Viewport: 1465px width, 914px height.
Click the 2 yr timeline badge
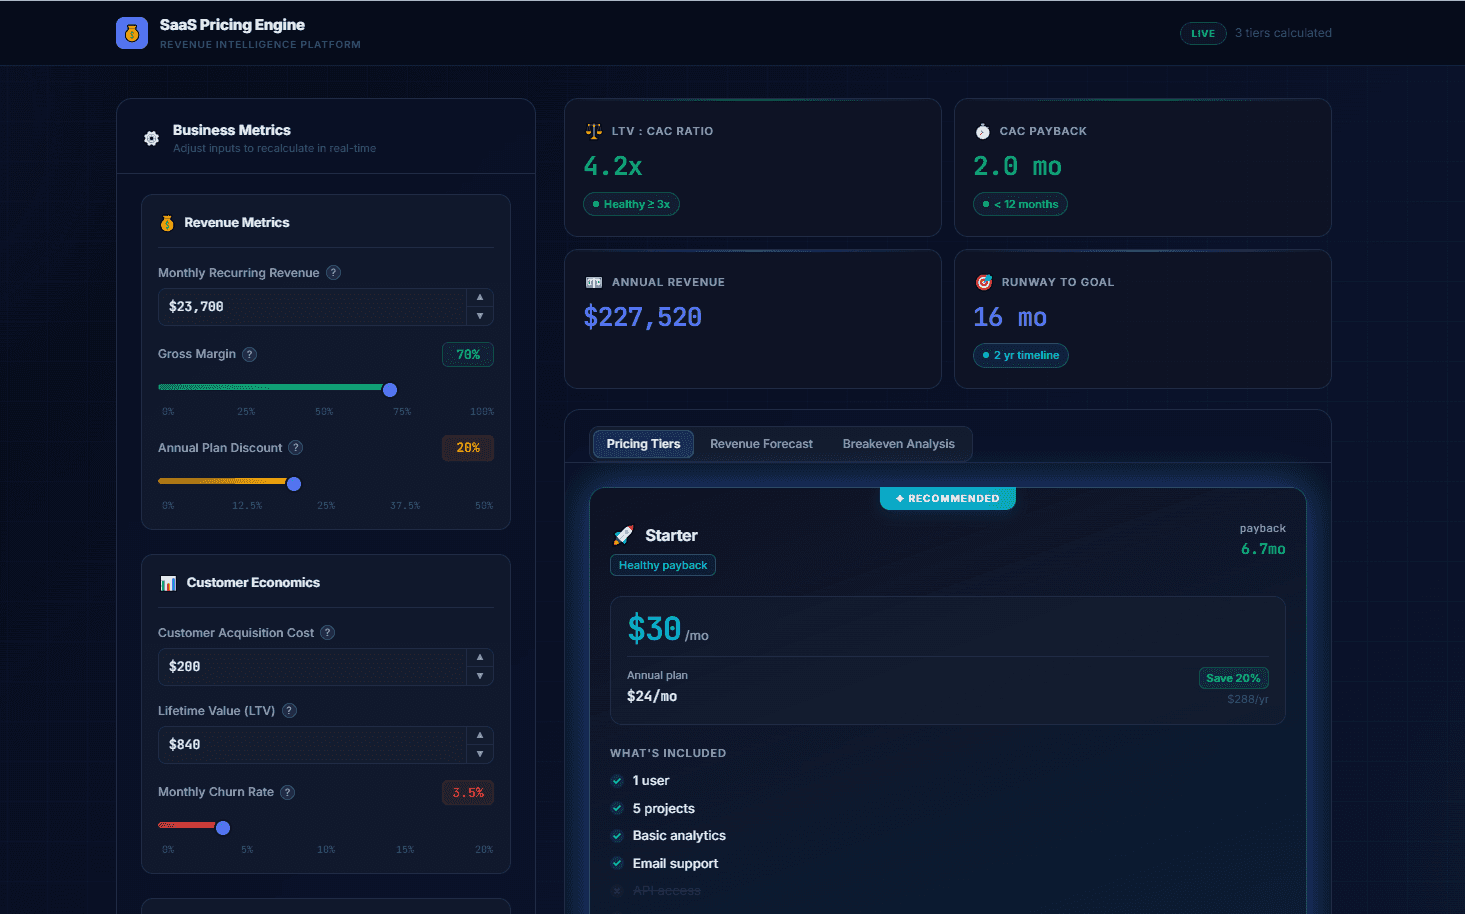tap(1021, 355)
